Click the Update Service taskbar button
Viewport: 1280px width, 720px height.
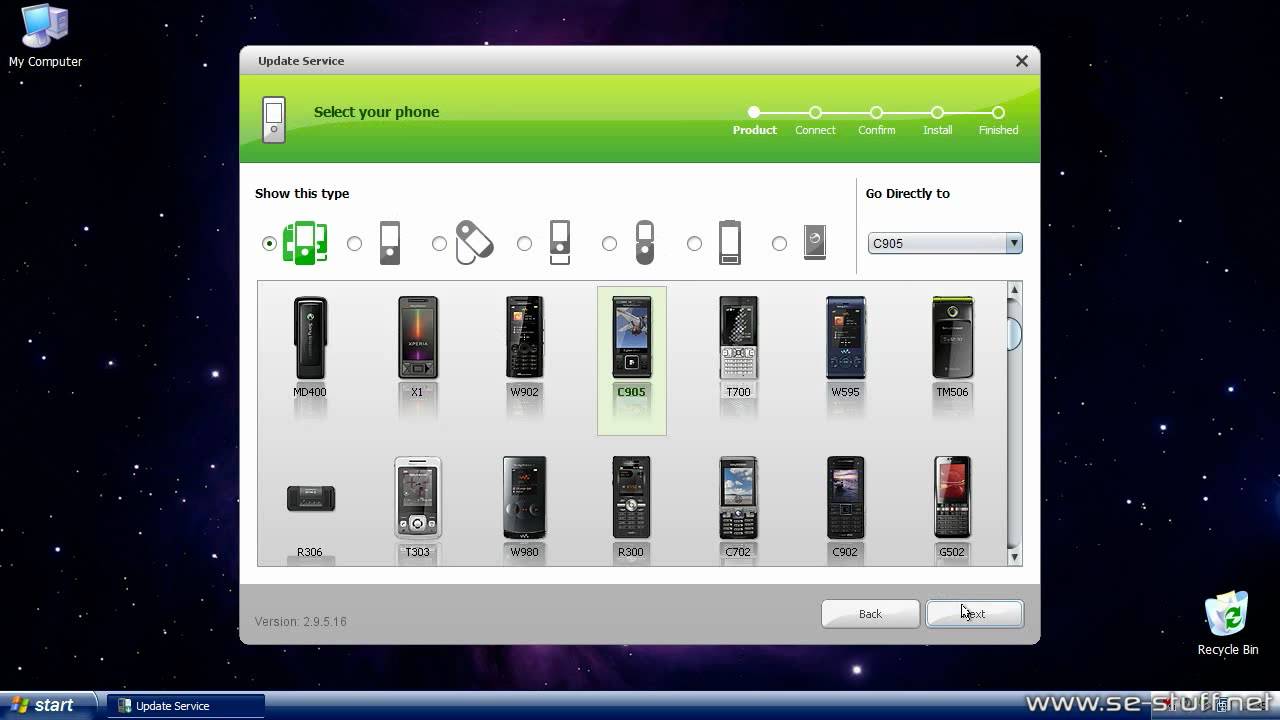pyautogui.click(x=185, y=706)
